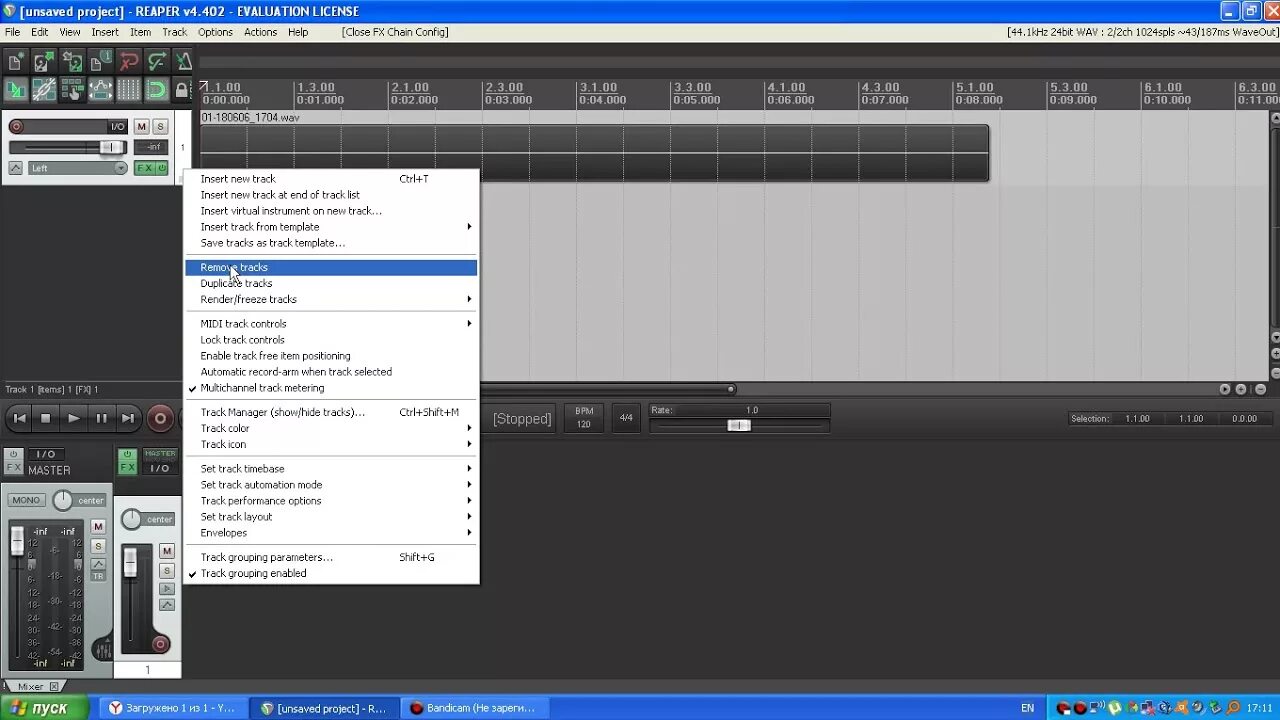
Task: Open track 1 envelope arrow button
Action: pos(15,168)
